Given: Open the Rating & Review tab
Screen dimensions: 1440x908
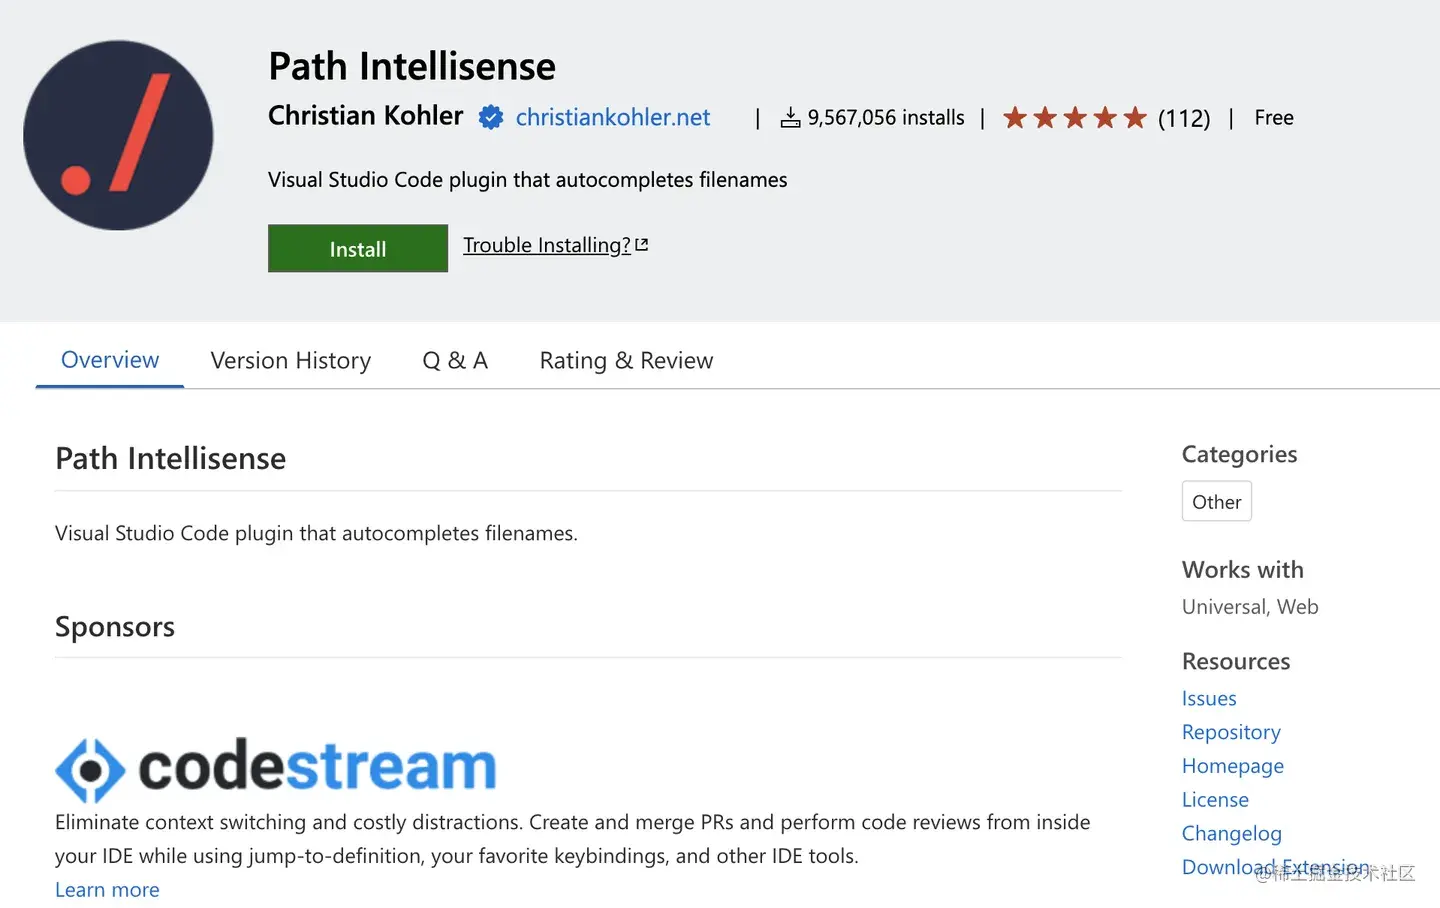Looking at the screenshot, I should tap(626, 360).
